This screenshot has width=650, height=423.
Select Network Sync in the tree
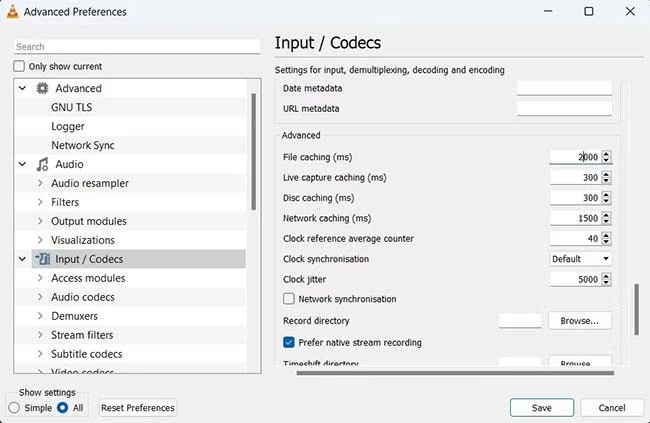tap(83, 146)
